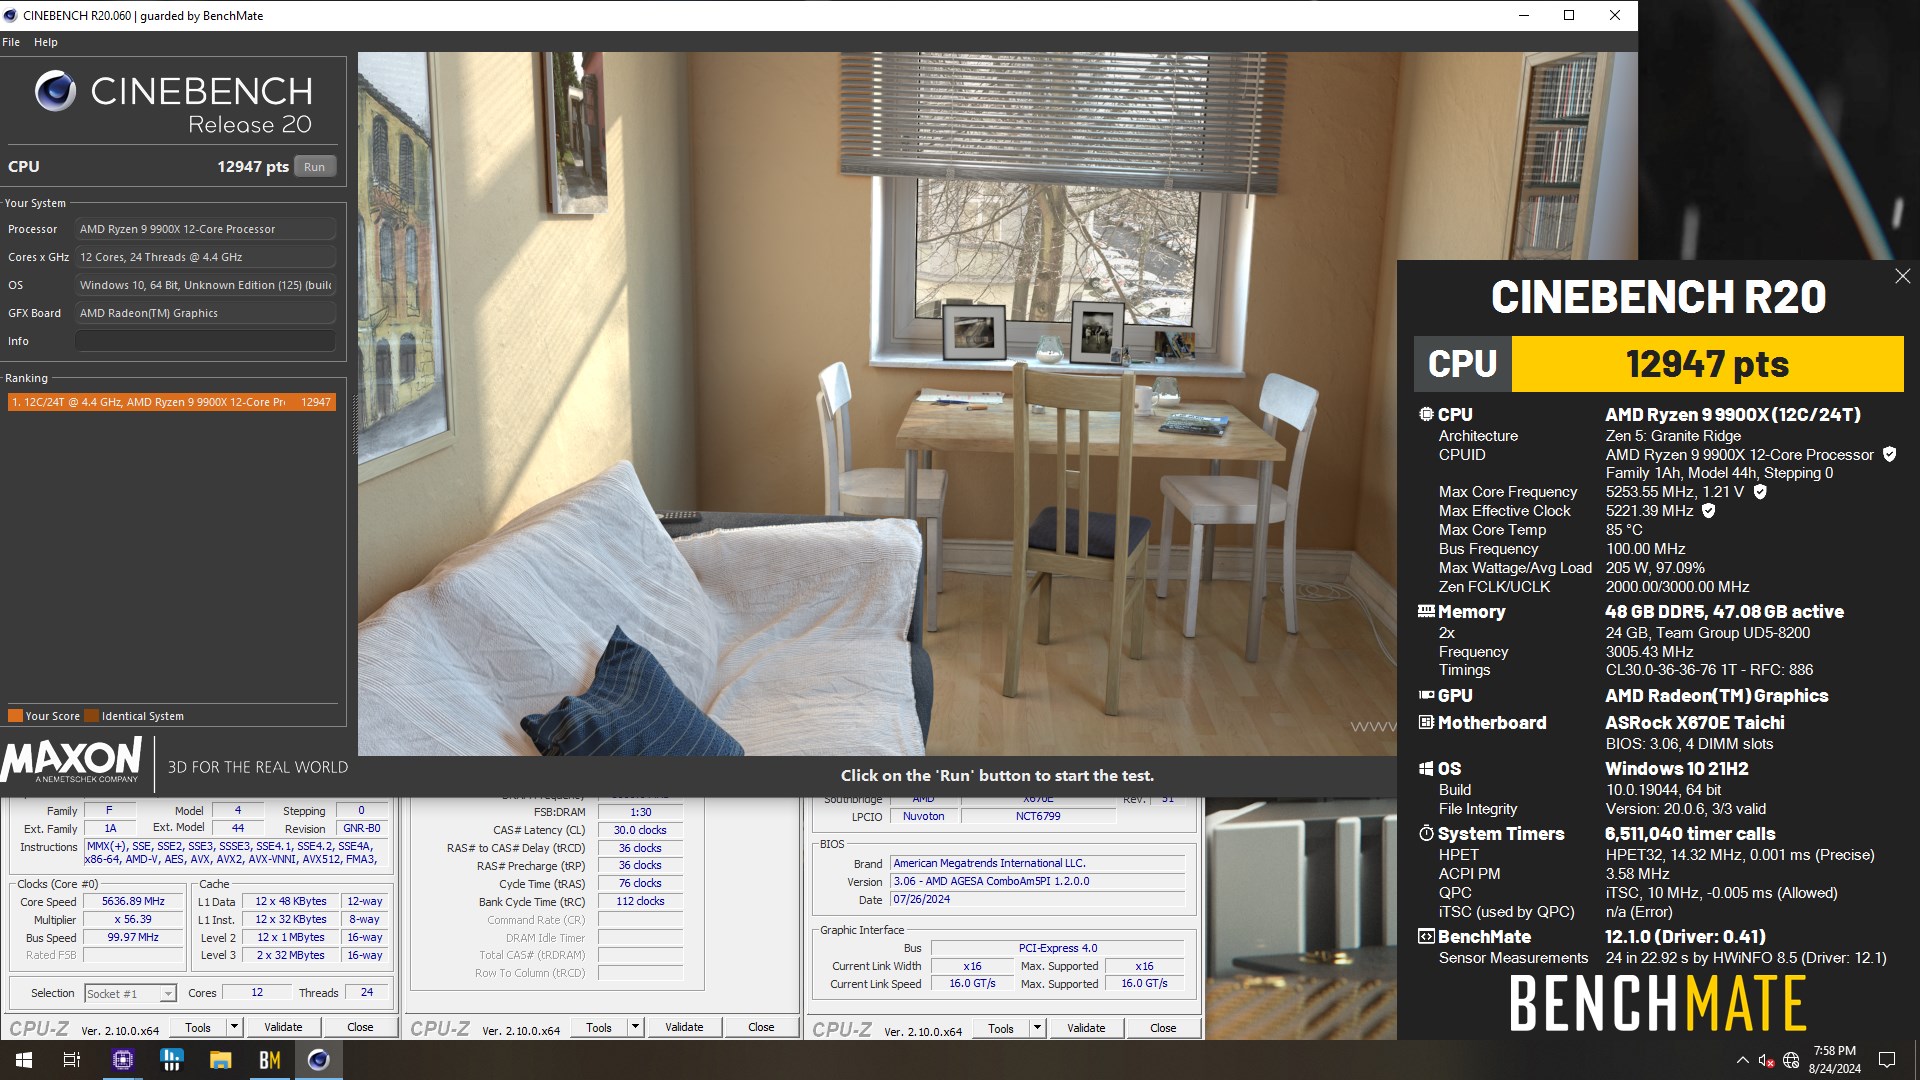The height and width of the screenshot is (1080, 1920).
Task: Click Validate in the right CPU-Z window
Action: (1086, 1027)
